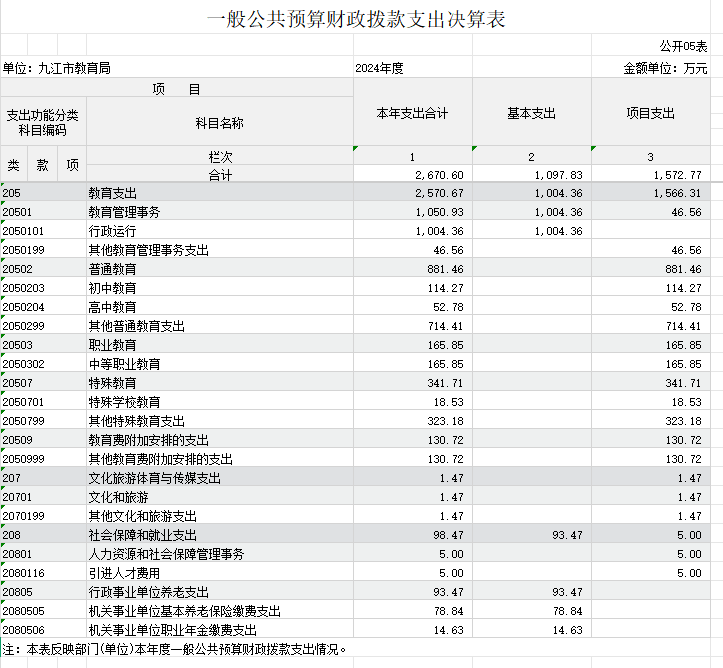Viewport: 723px width, 668px height.
Task: Click the 支出功能分类科目编码 header cell
Action: [42, 123]
